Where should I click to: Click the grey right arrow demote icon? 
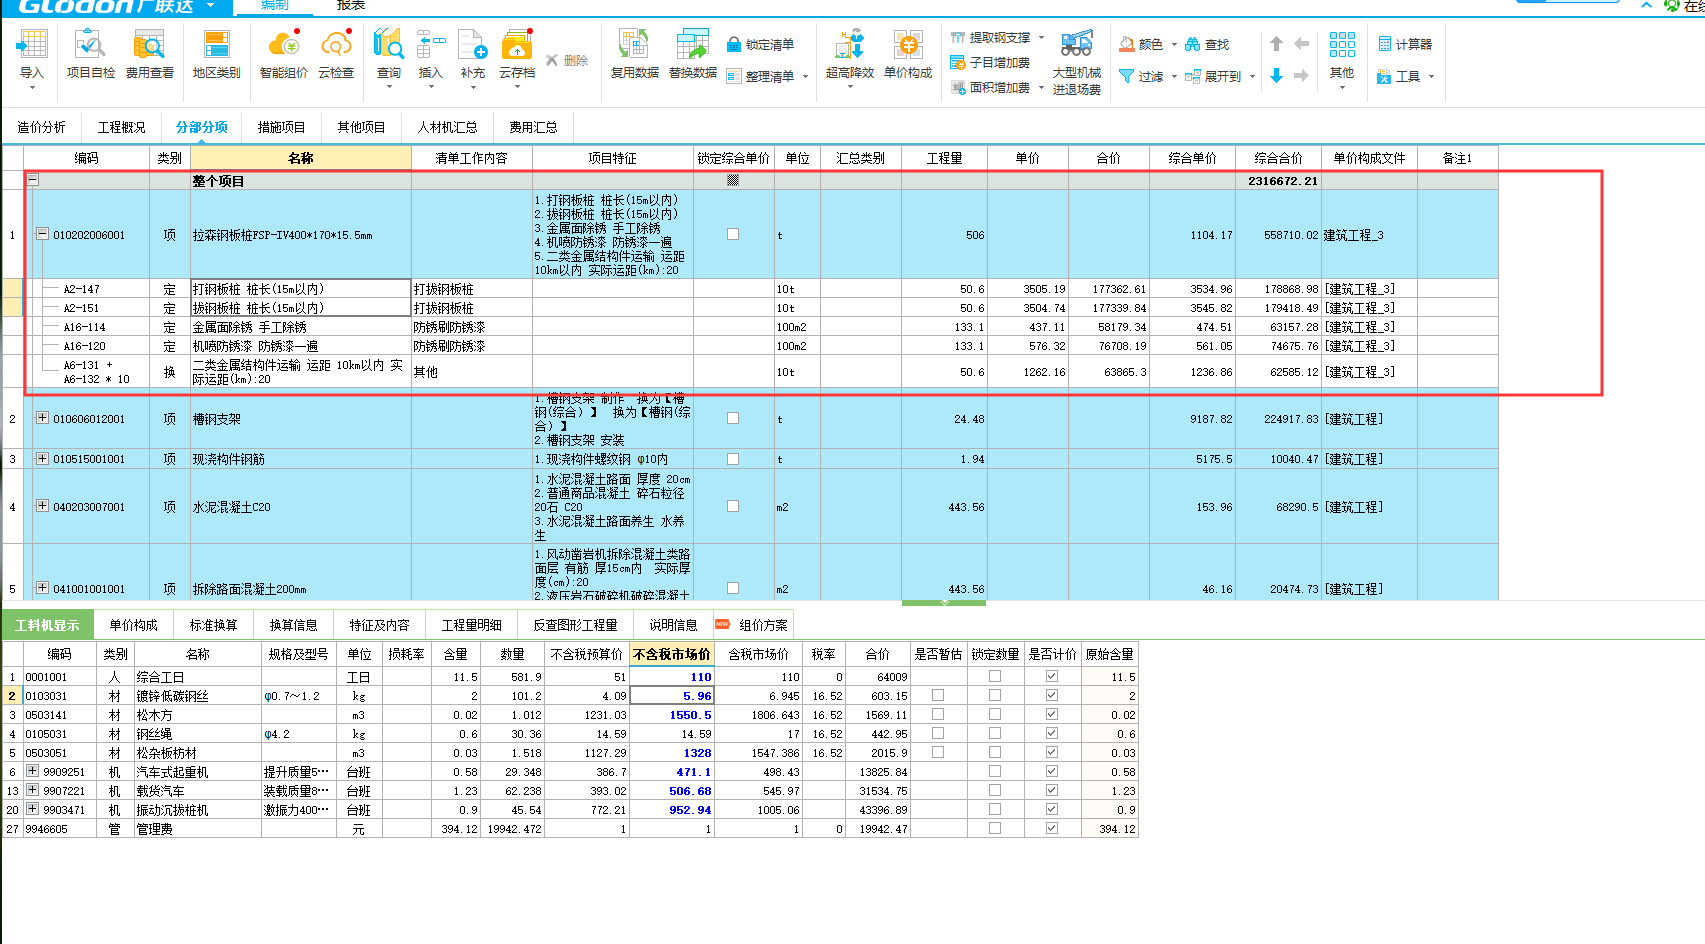[1302, 76]
